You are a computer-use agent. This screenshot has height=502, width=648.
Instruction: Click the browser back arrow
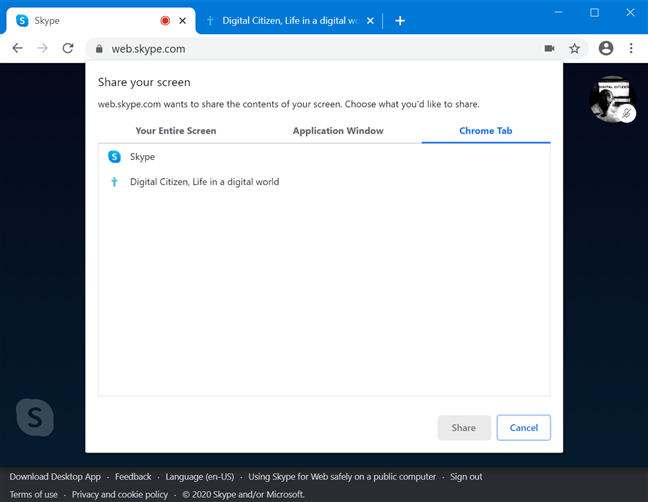[x=17, y=48]
